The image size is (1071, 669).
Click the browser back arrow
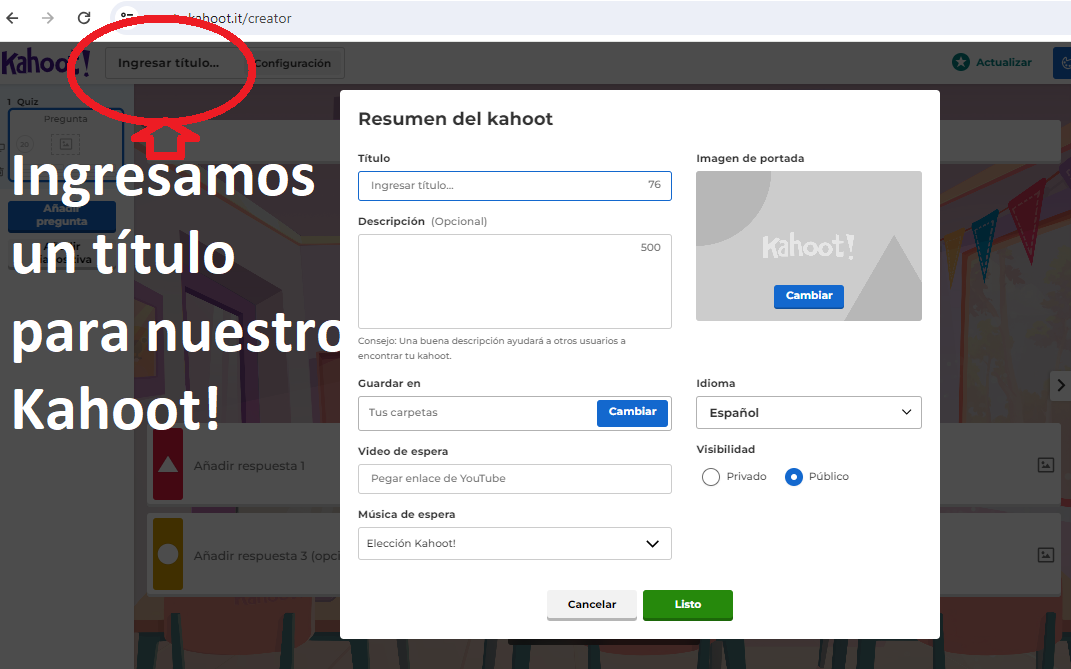click(12, 18)
